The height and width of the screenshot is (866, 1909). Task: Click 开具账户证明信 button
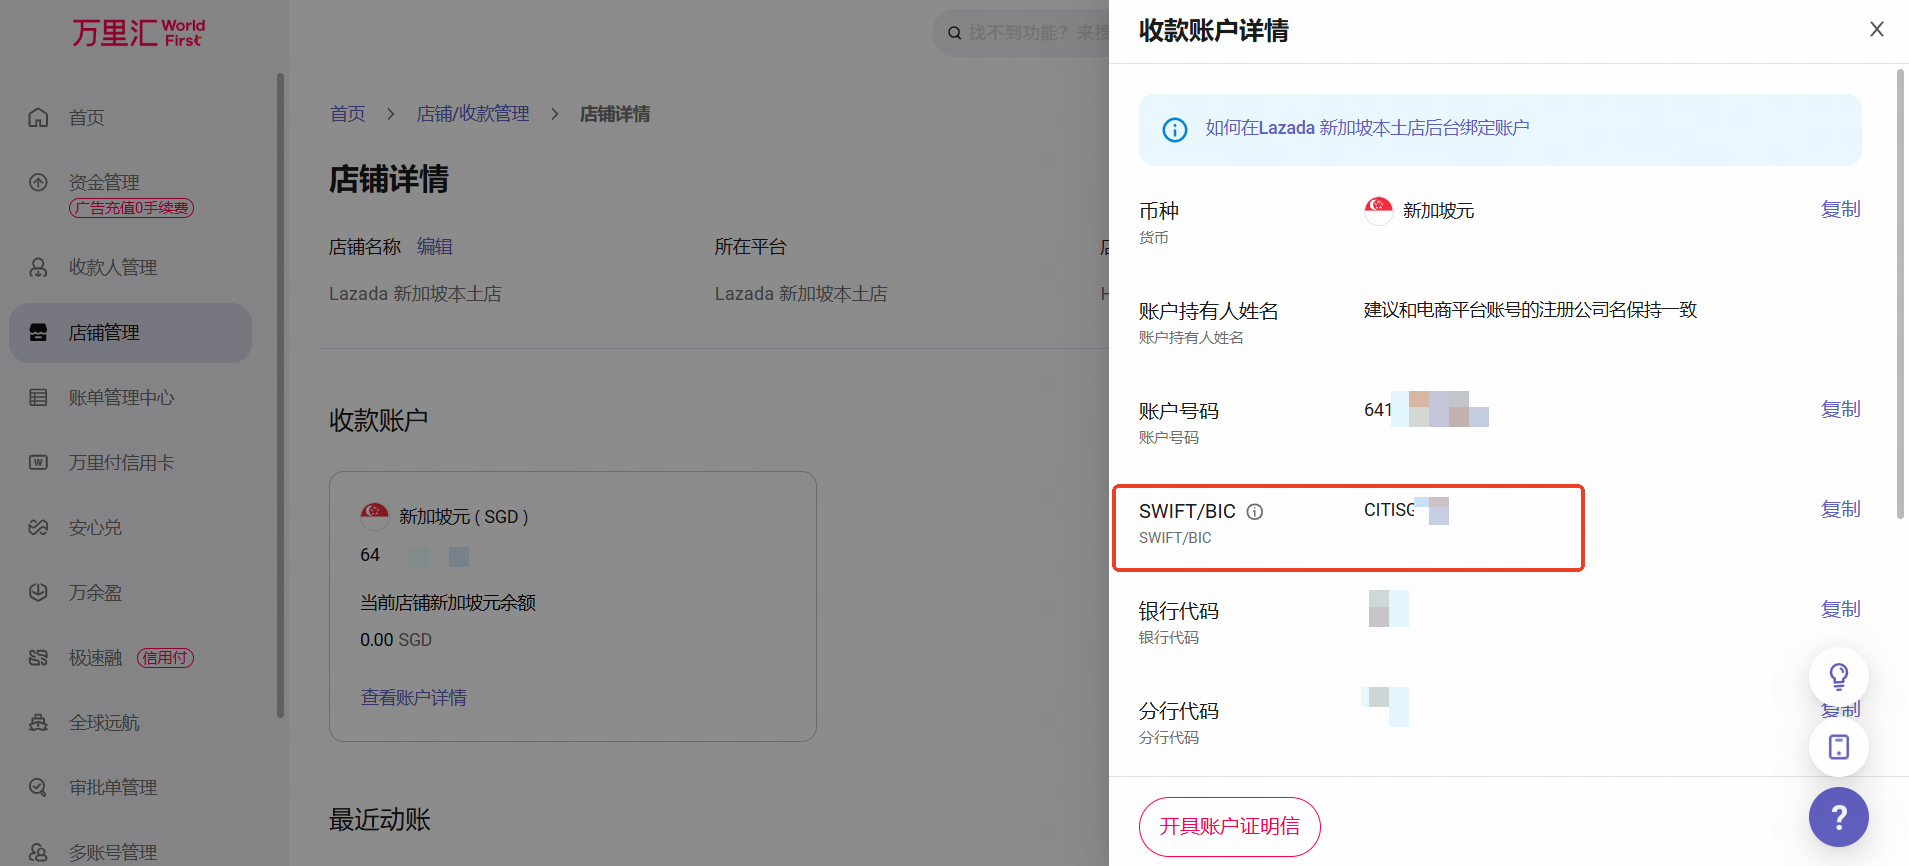pos(1230,827)
